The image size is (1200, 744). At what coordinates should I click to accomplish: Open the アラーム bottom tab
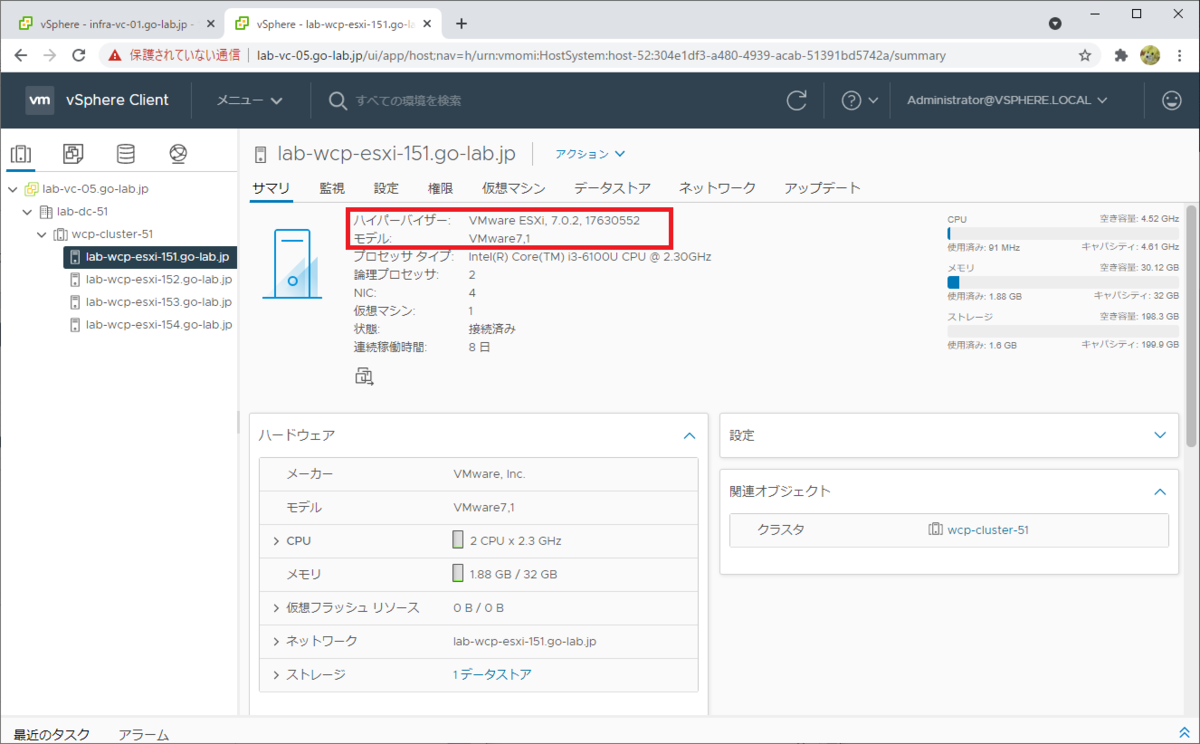click(x=143, y=735)
